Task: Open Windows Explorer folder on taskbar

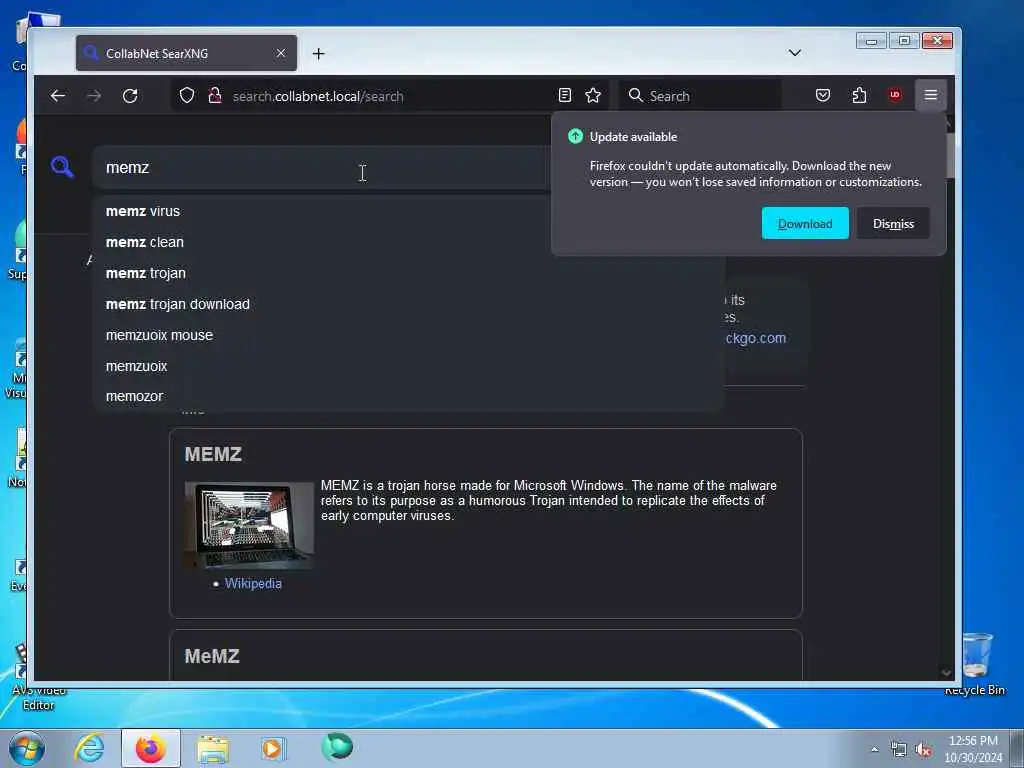Action: pos(213,749)
